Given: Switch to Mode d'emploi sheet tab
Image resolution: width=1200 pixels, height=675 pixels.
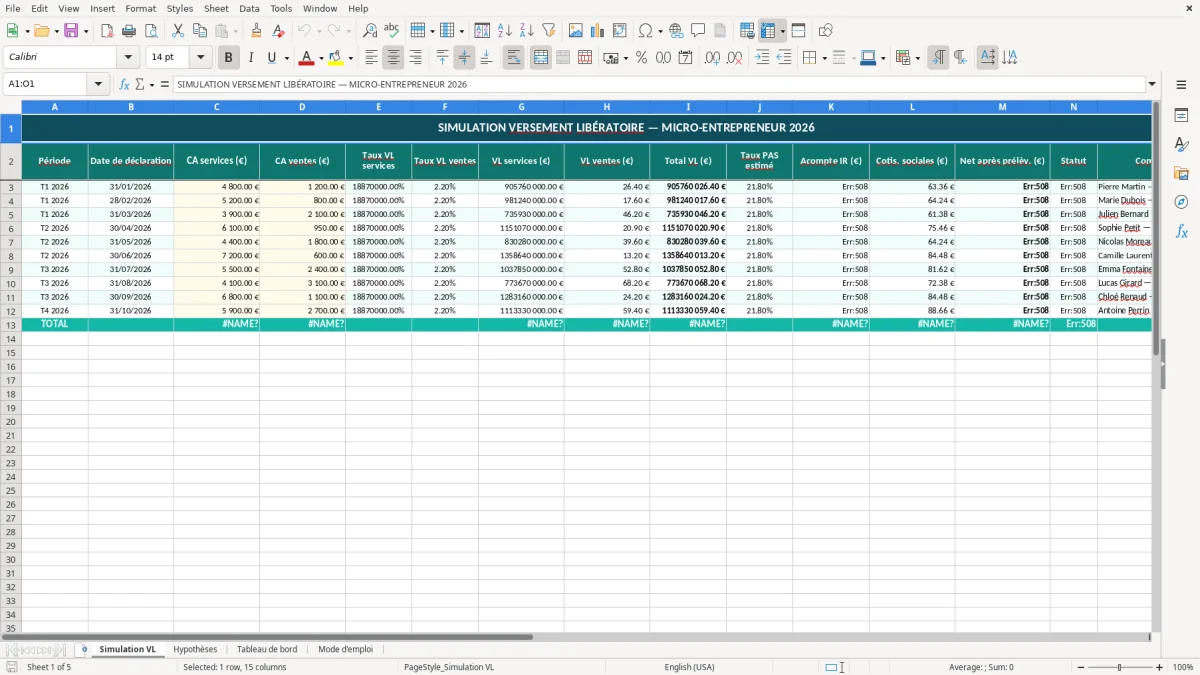Looking at the screenshot, I should click(x=345, y=650).
